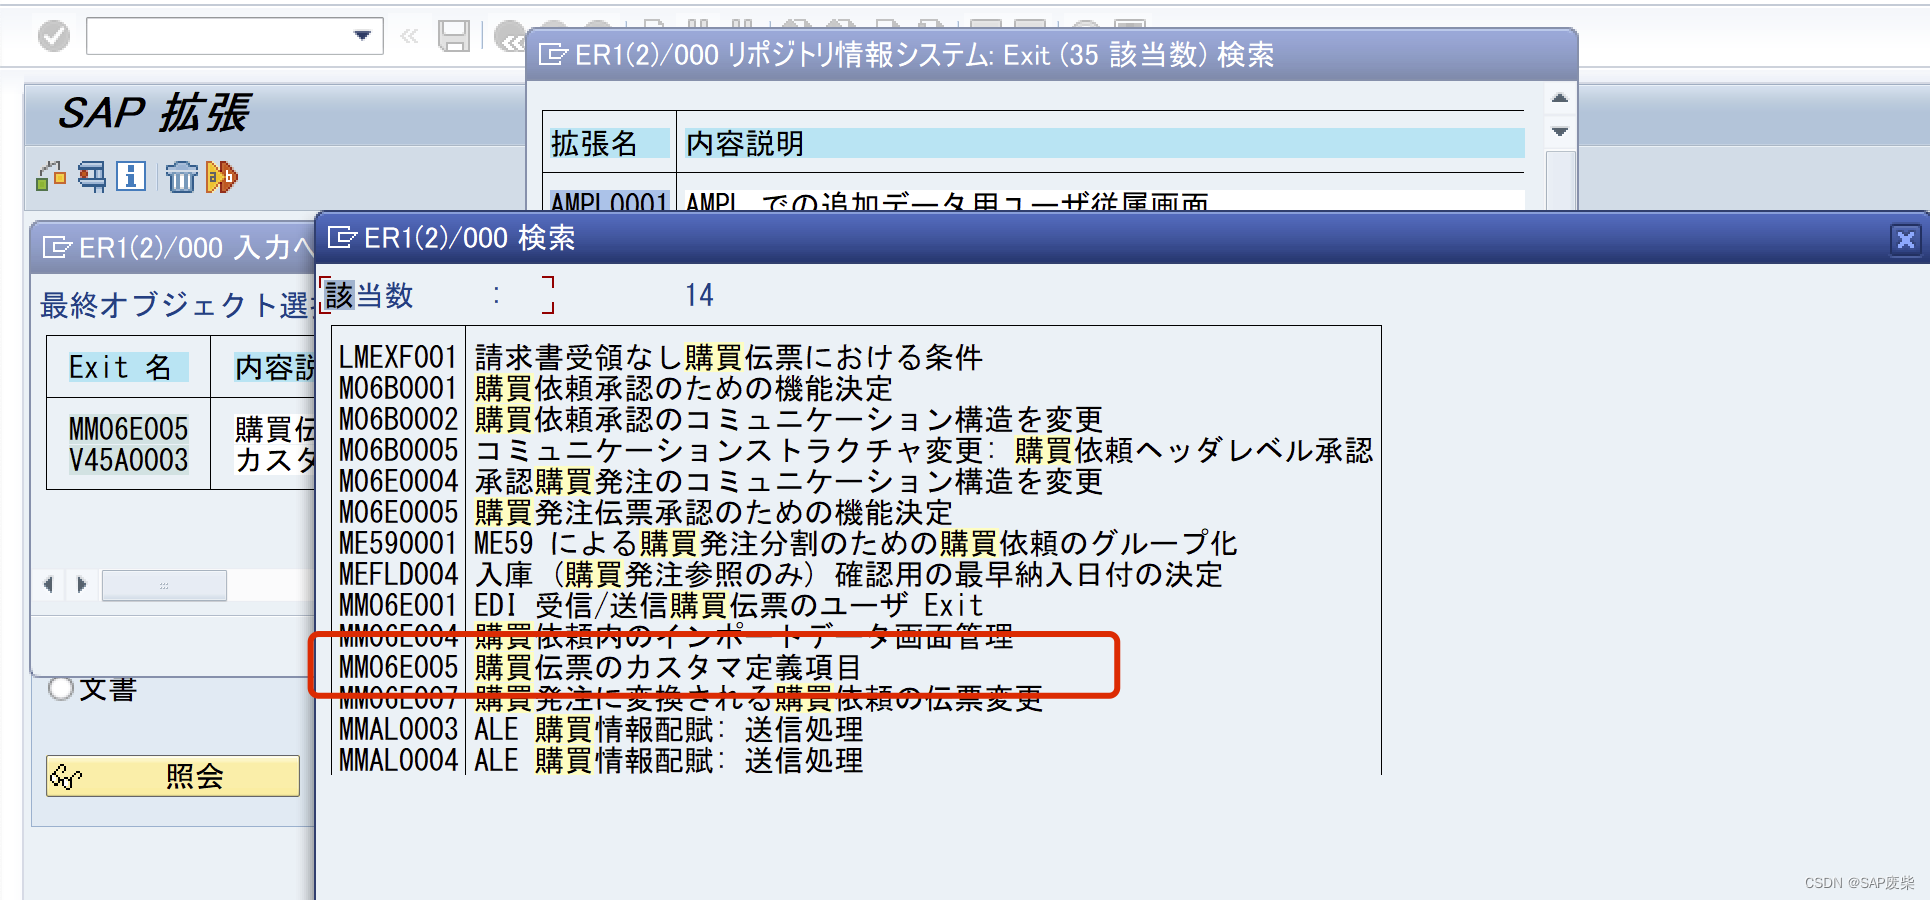
Task: Click MM06E005 in the Exit 名 column
Action: 128,429
